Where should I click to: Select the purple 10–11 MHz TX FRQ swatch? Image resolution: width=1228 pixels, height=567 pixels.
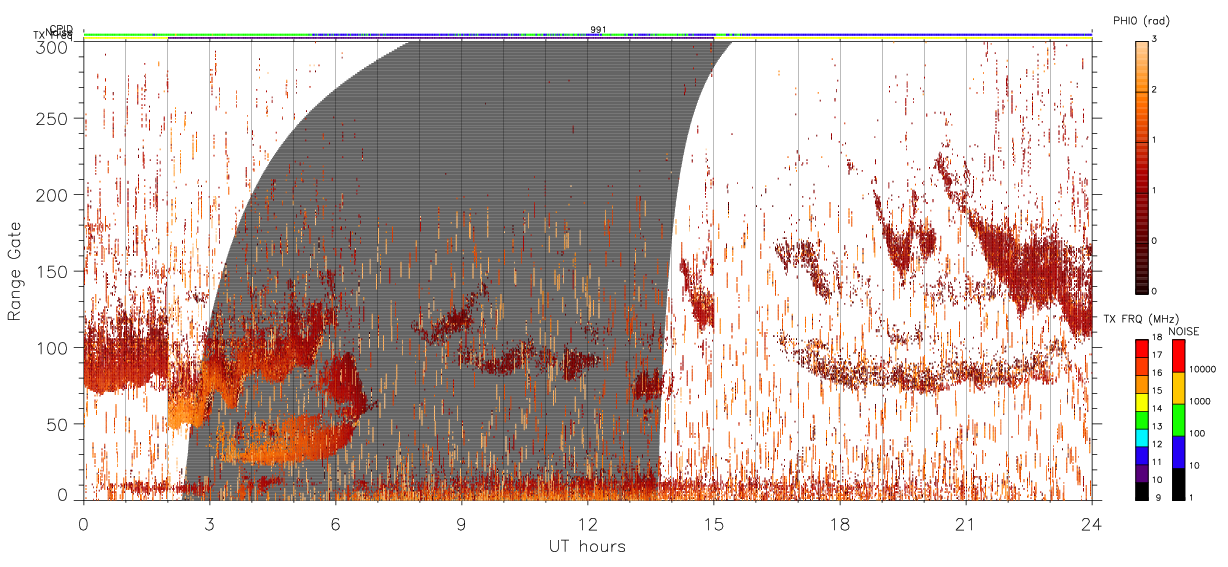(1141, 473)
